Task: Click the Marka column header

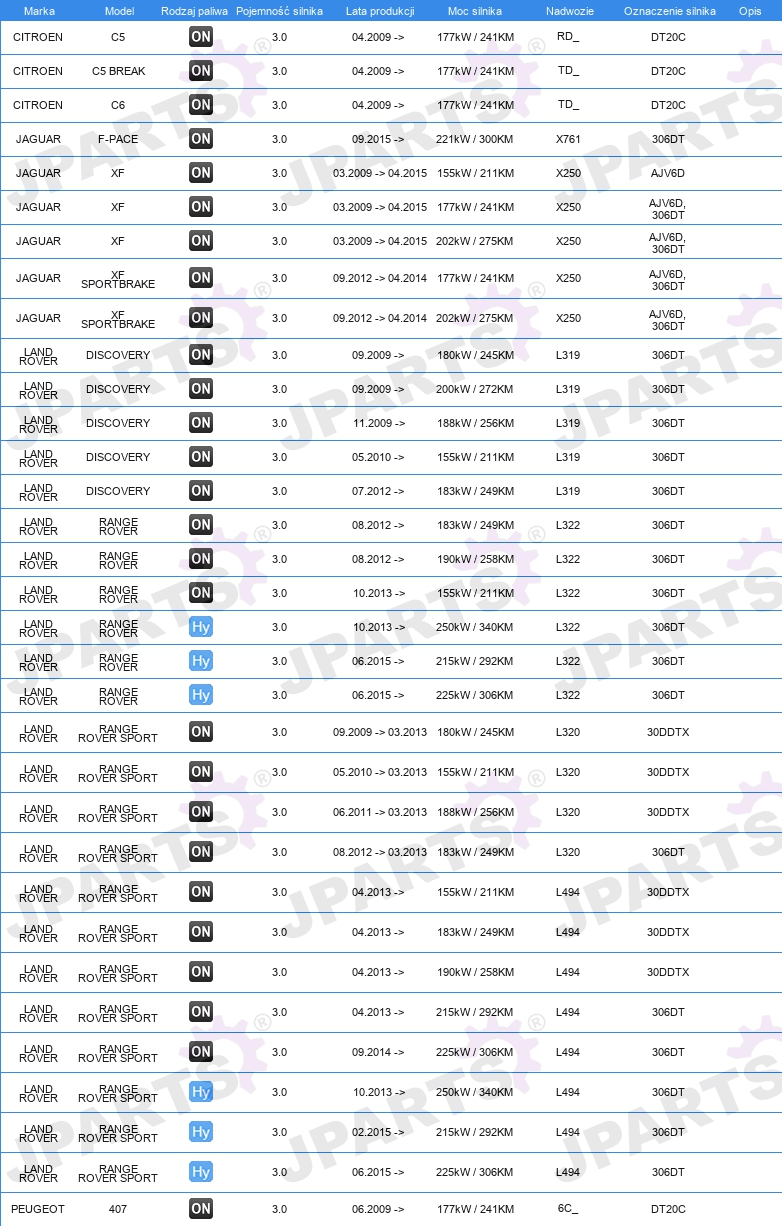Action: pos(39,11)
